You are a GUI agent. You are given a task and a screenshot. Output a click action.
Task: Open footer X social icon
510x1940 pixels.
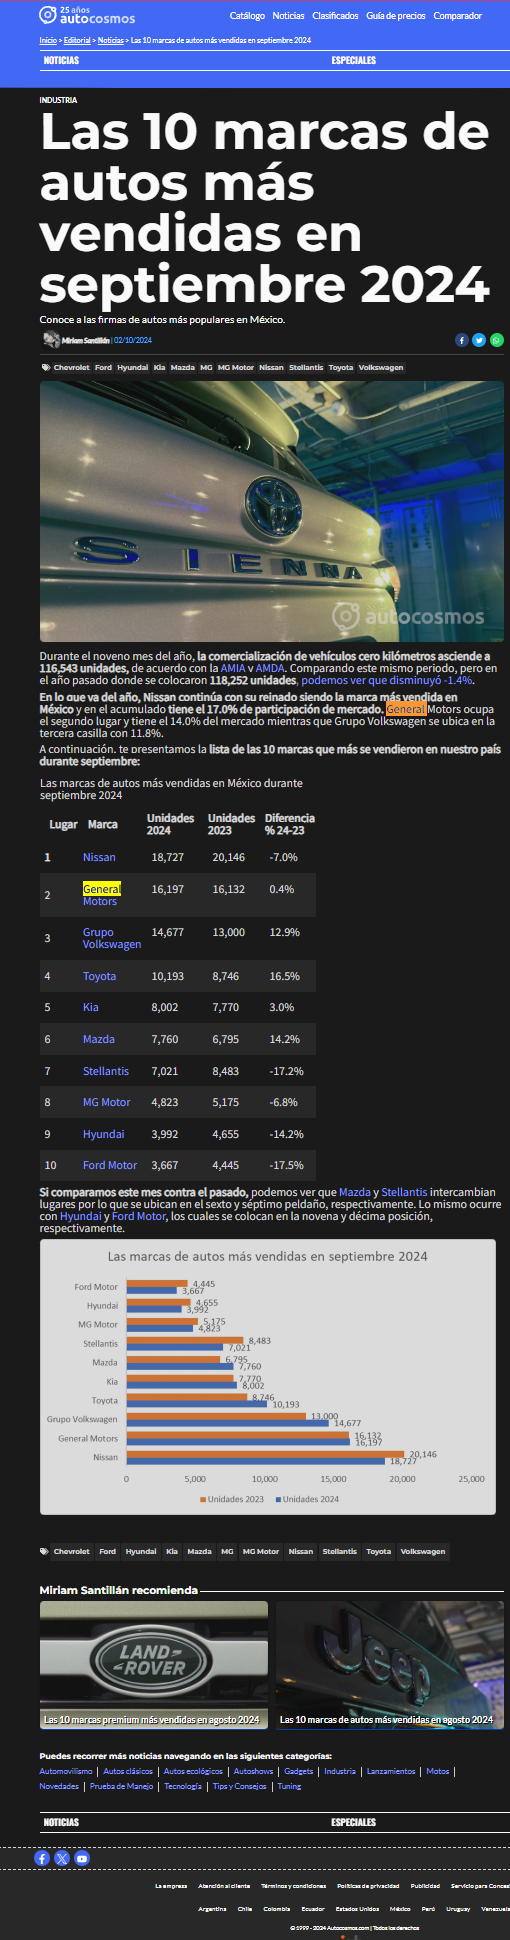(62, 1858)
